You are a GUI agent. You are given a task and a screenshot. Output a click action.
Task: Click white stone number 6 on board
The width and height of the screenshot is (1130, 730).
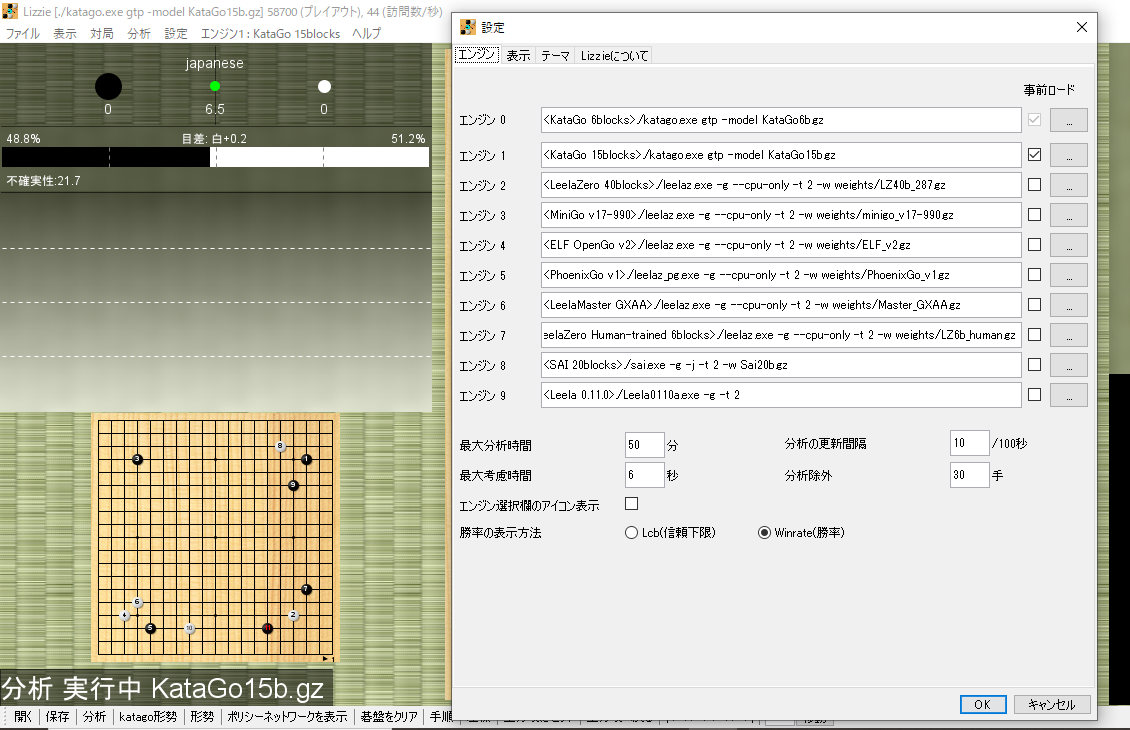point(137,602)
